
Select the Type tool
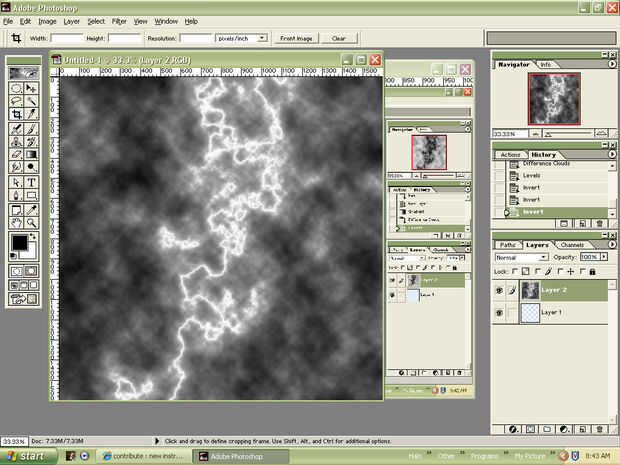(32, 182)
